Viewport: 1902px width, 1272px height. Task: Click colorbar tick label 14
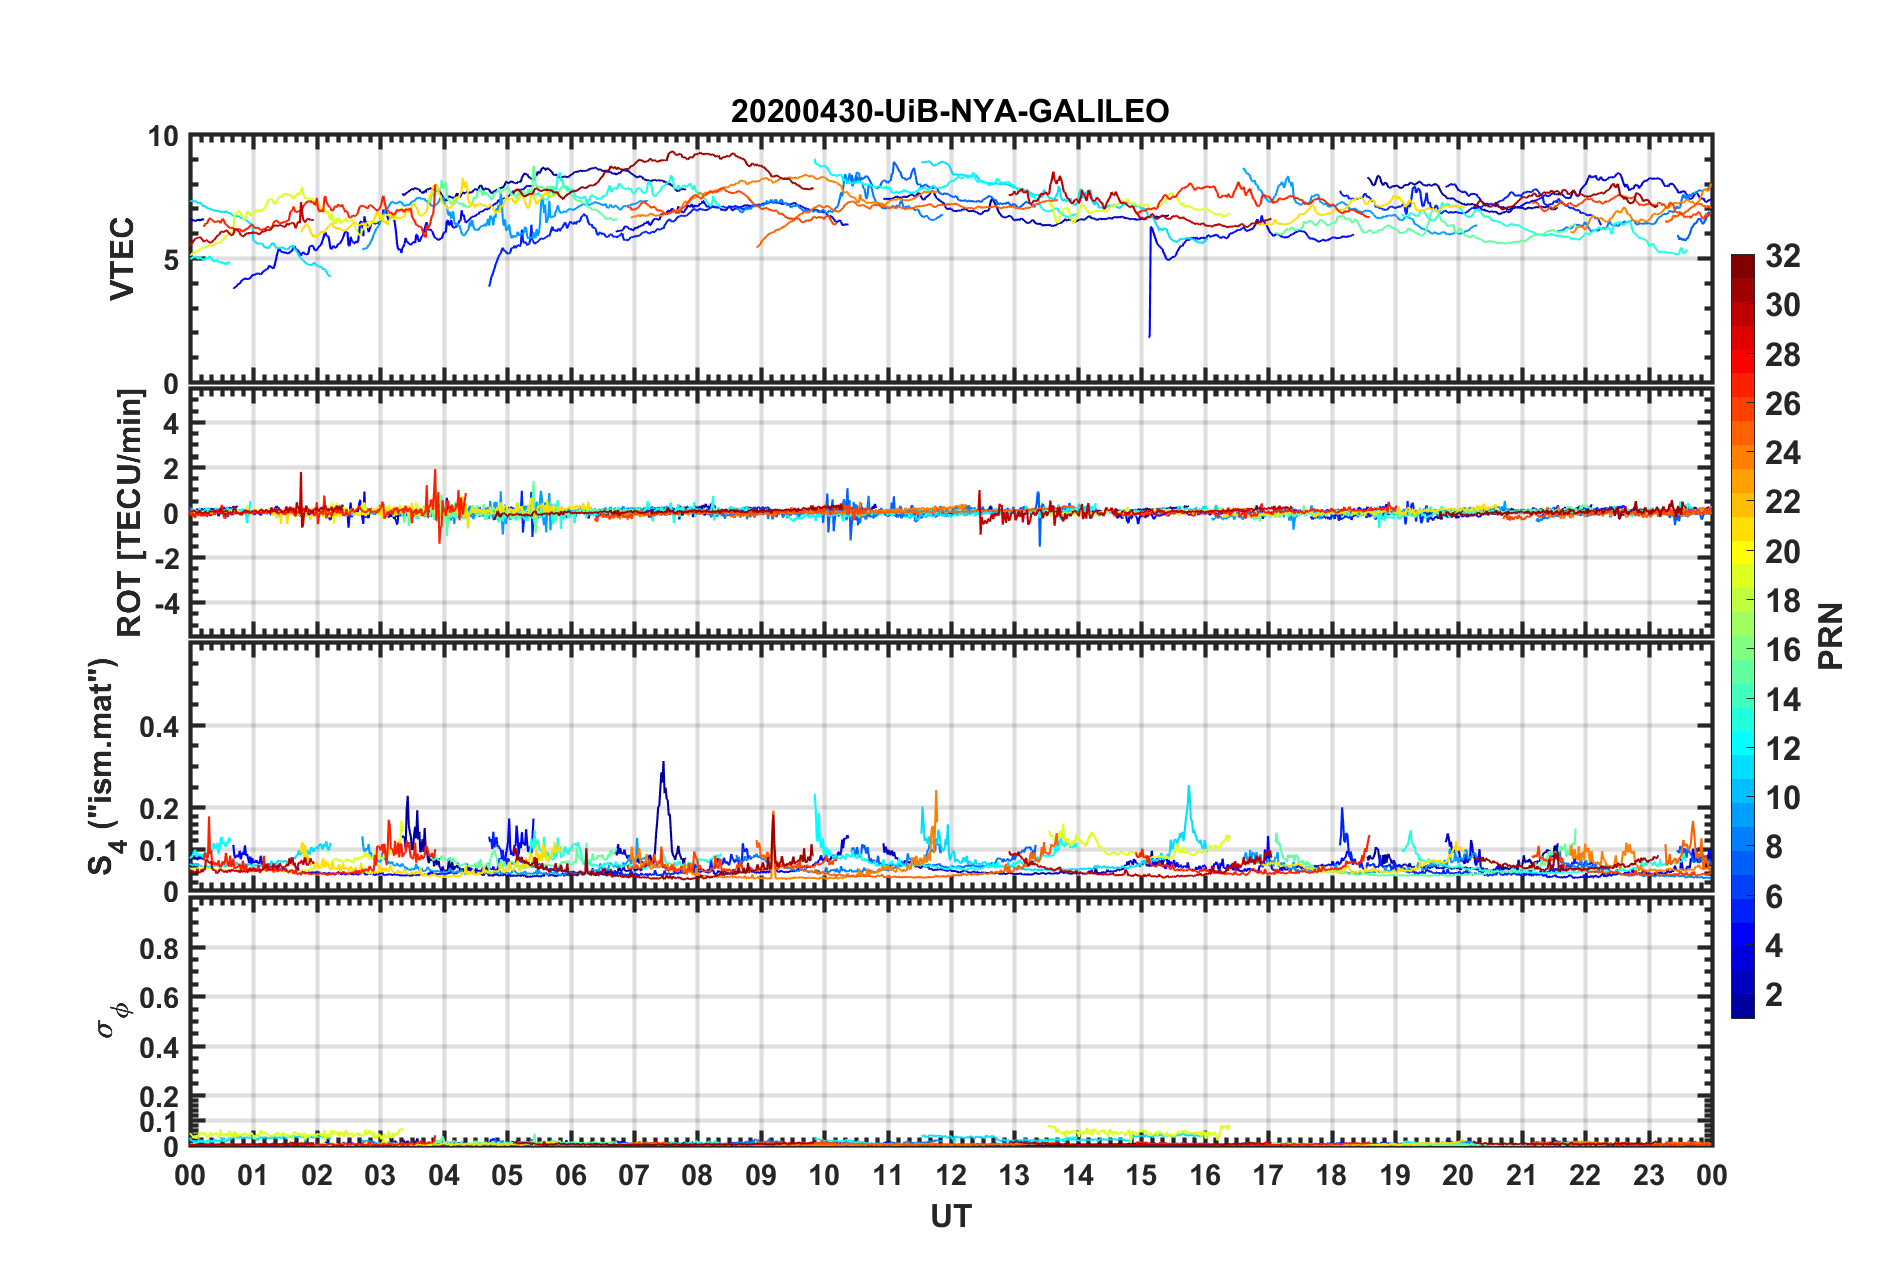1782,699
